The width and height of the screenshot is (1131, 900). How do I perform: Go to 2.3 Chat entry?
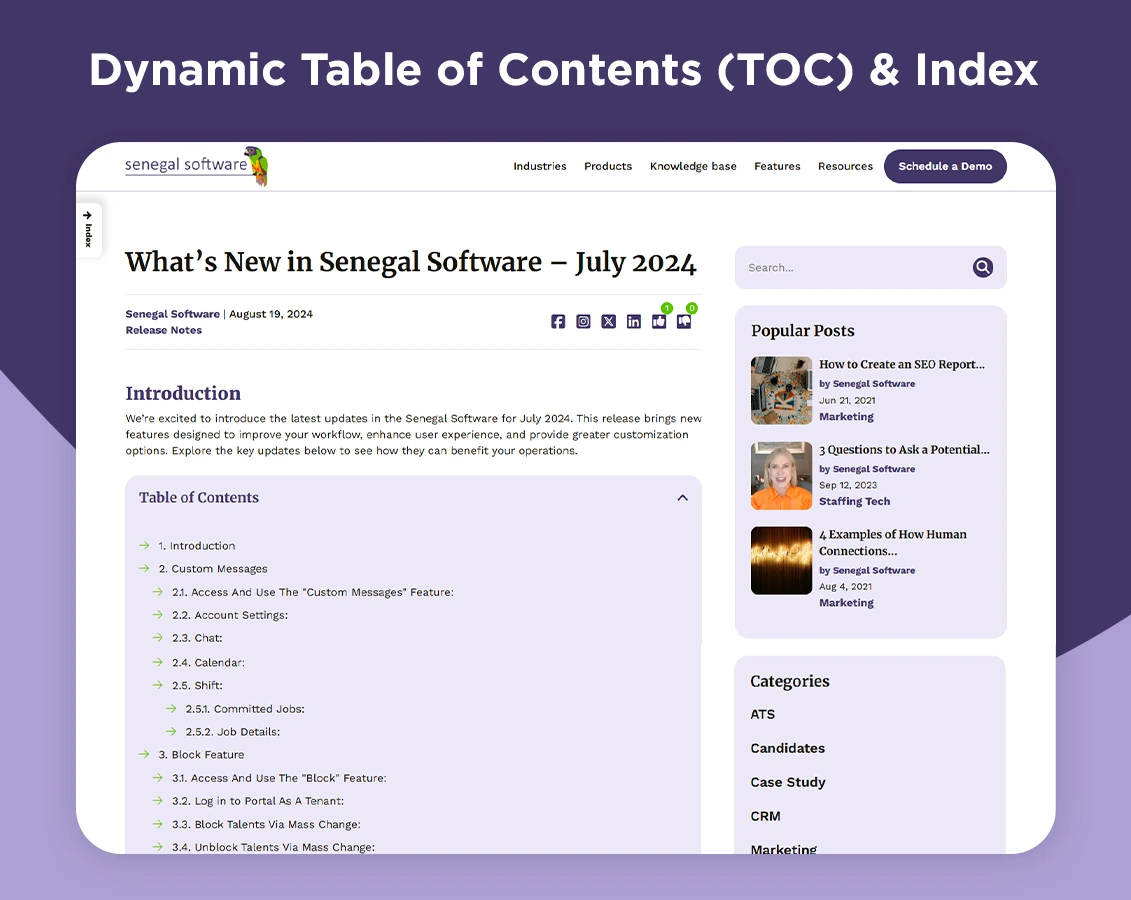(x=197, y=638)
